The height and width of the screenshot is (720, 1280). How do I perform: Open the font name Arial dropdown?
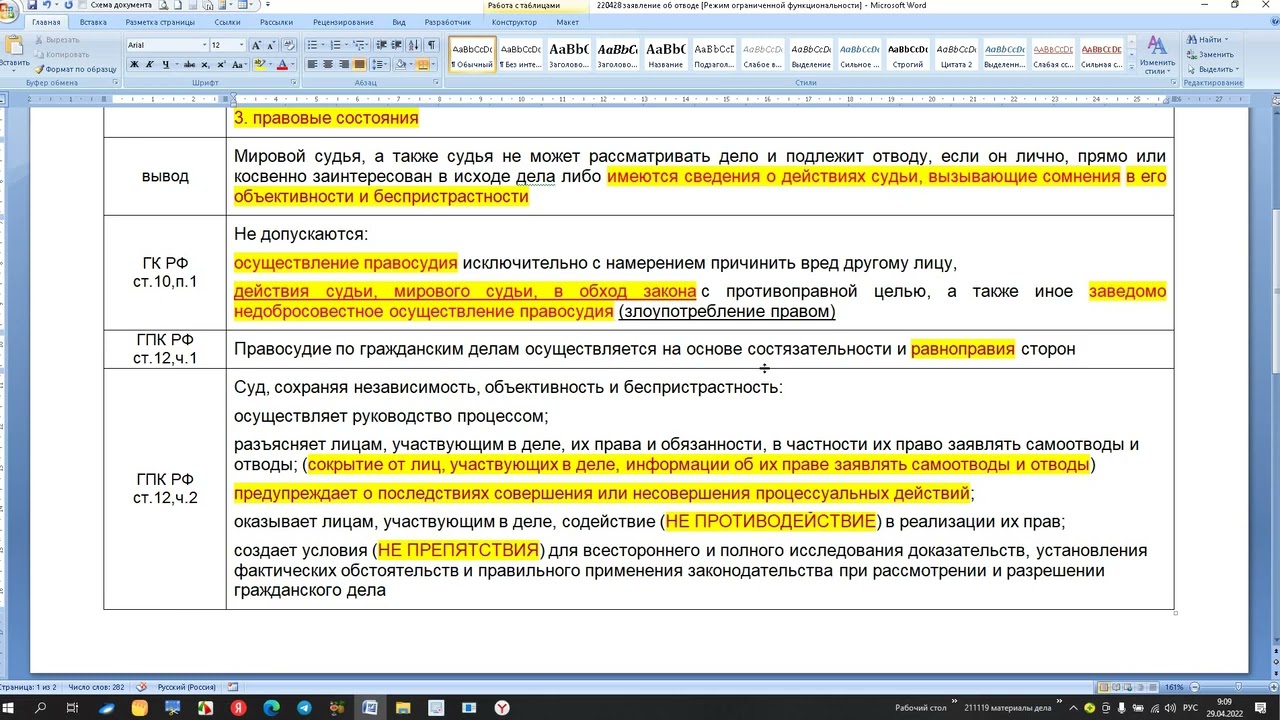tap(205, 45)
